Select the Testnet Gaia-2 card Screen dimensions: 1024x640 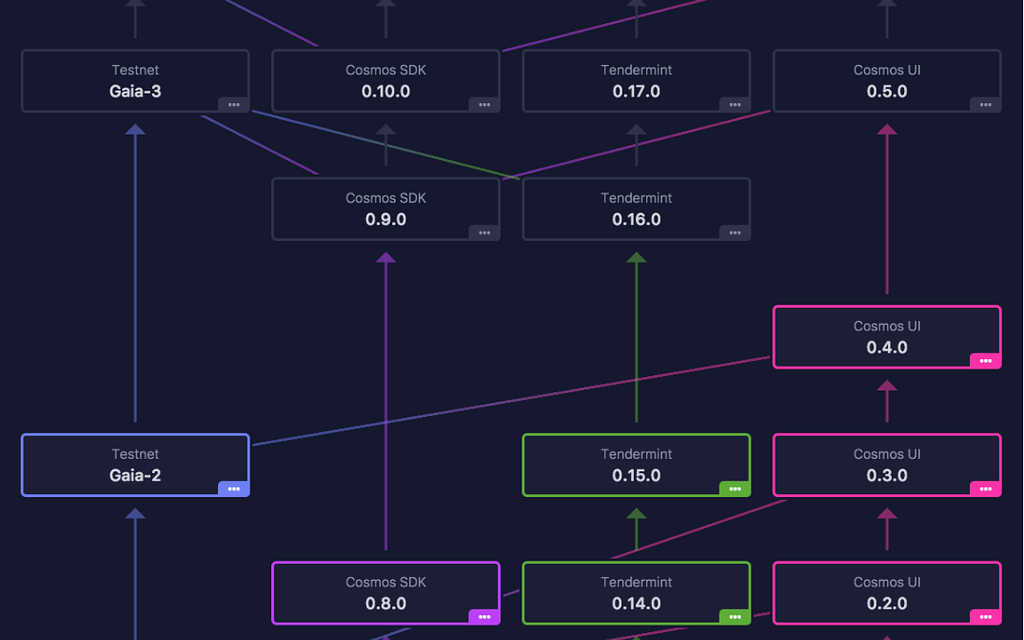[x=135, y=465]
